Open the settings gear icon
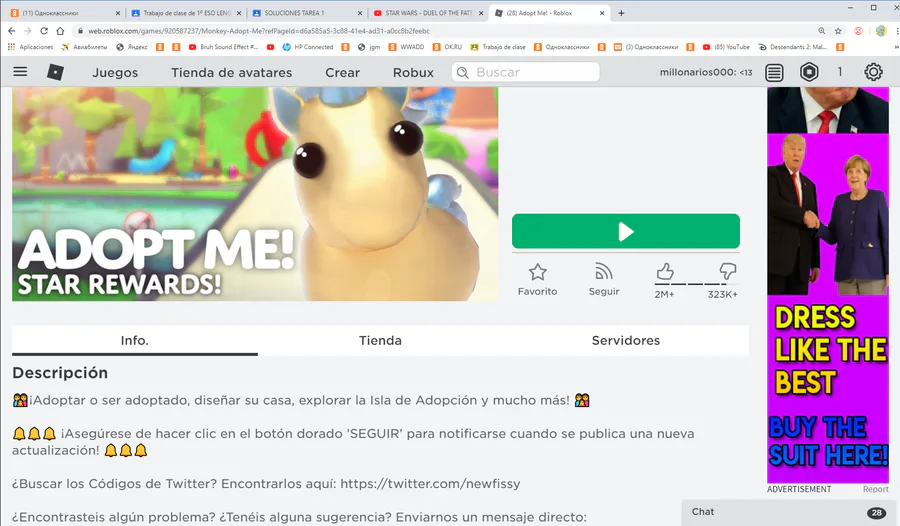This screenshot has width=900, height=526. pyautogui.click(x=873, y=72)
